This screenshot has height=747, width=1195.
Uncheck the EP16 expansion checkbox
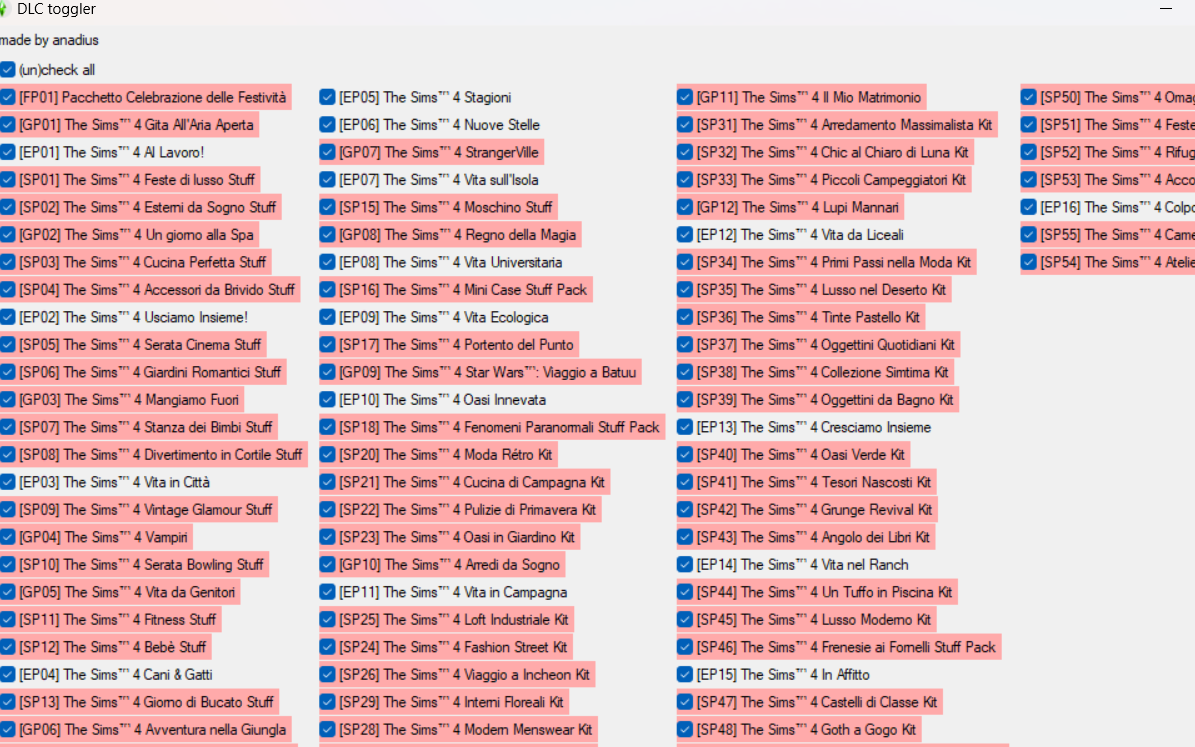[x=1029, y=207]
